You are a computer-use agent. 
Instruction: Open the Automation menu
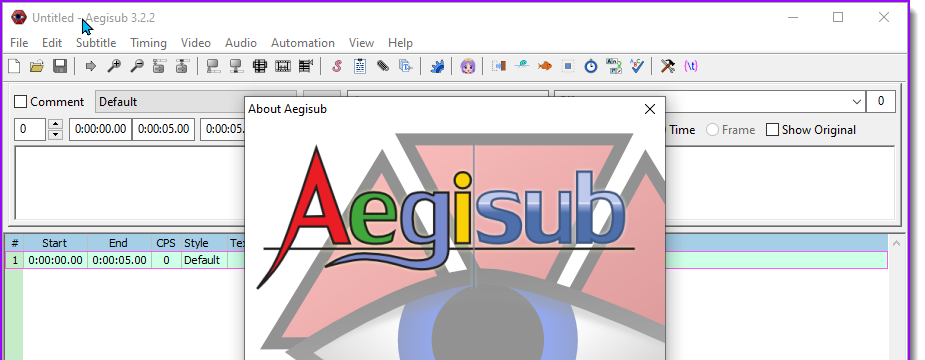[303, 43]
